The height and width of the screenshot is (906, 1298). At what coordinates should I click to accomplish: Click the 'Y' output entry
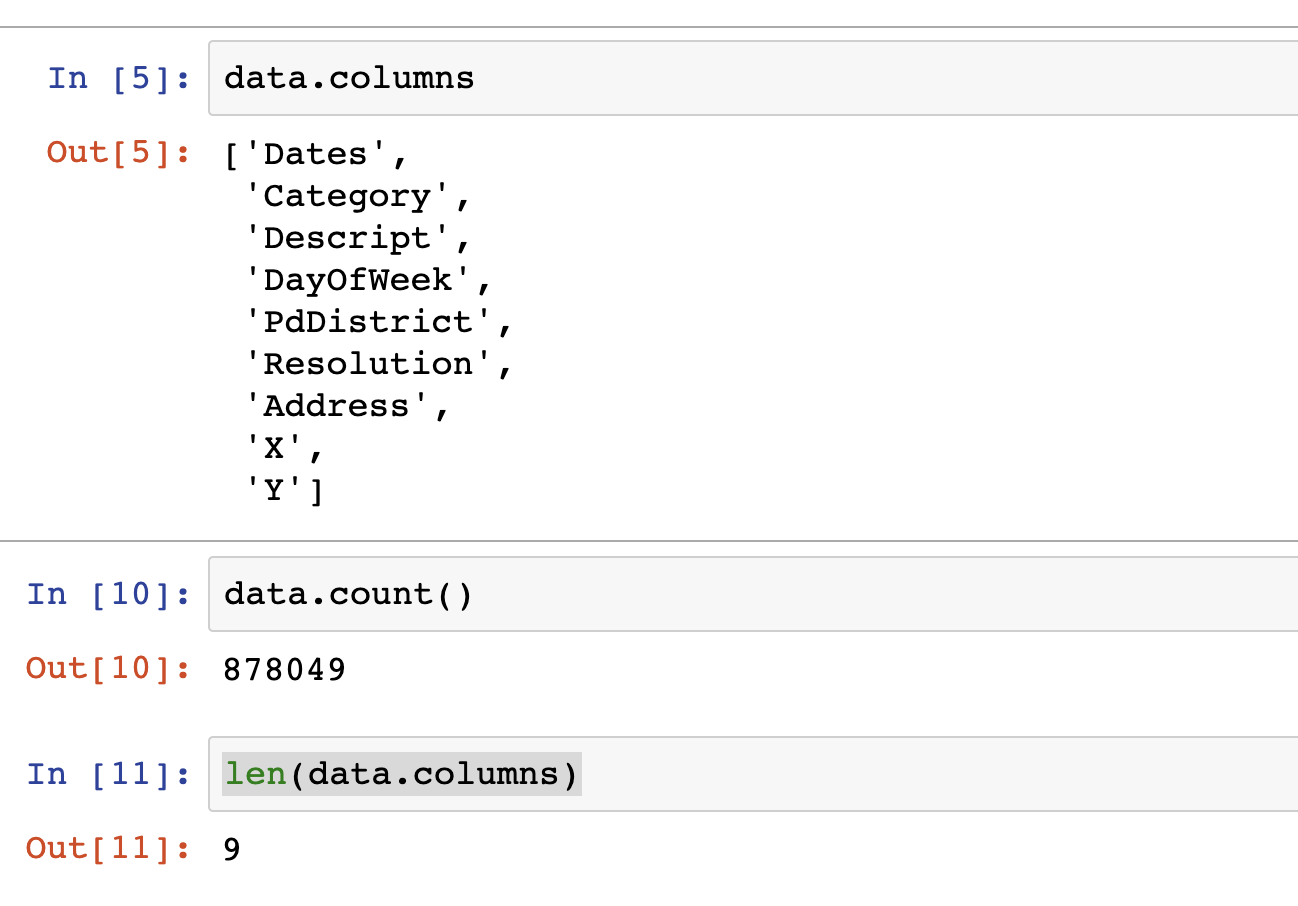(275, 490)
